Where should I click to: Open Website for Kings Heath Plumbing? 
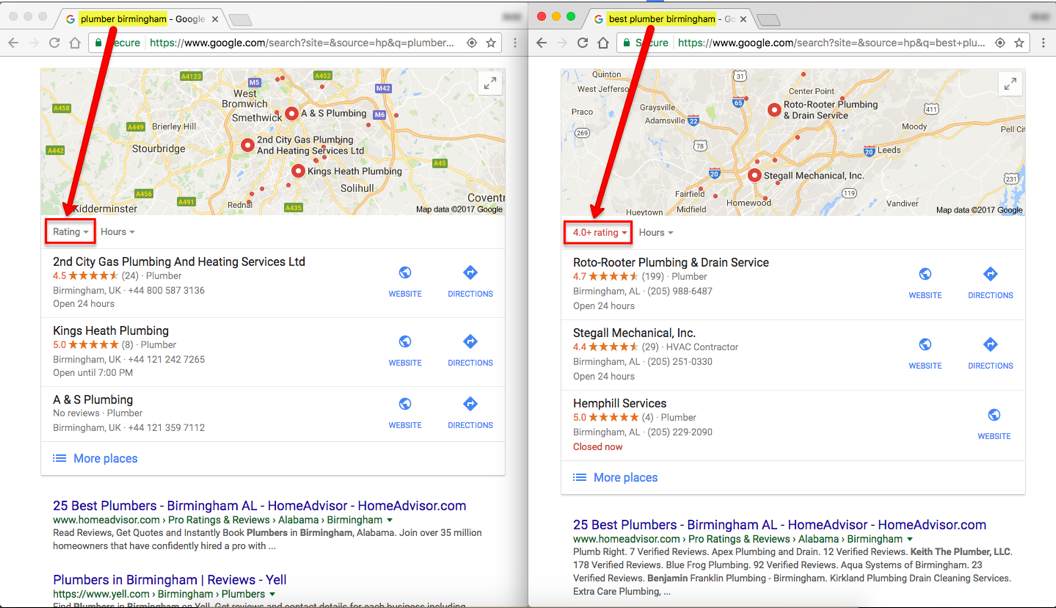pos(405,350)
